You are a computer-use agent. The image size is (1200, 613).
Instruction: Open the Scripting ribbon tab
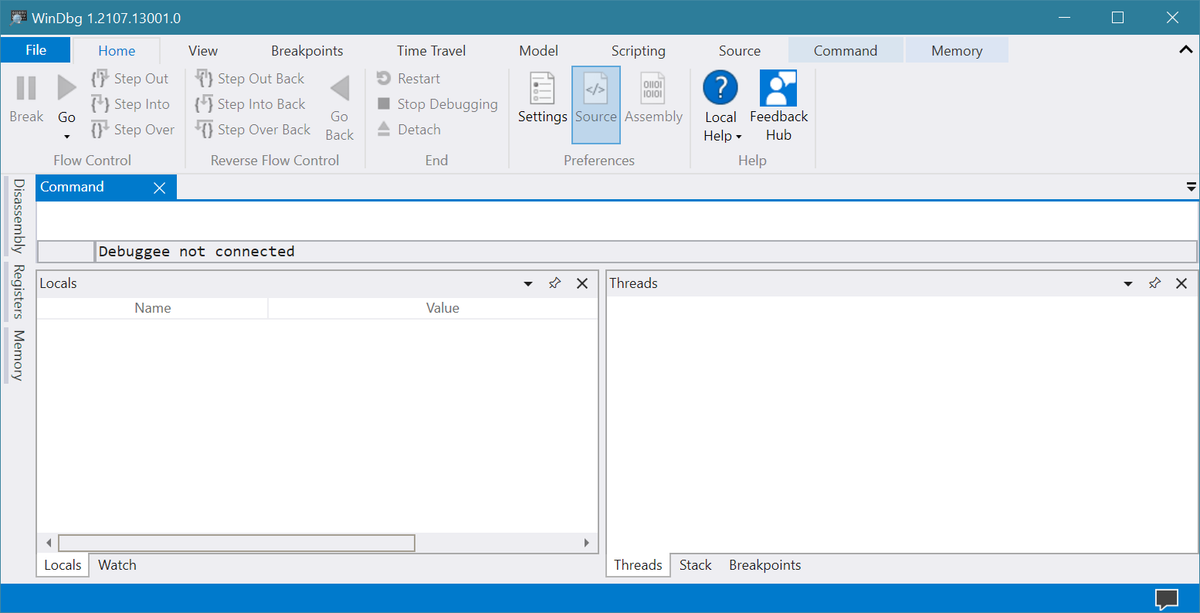(x=638, y=51)
